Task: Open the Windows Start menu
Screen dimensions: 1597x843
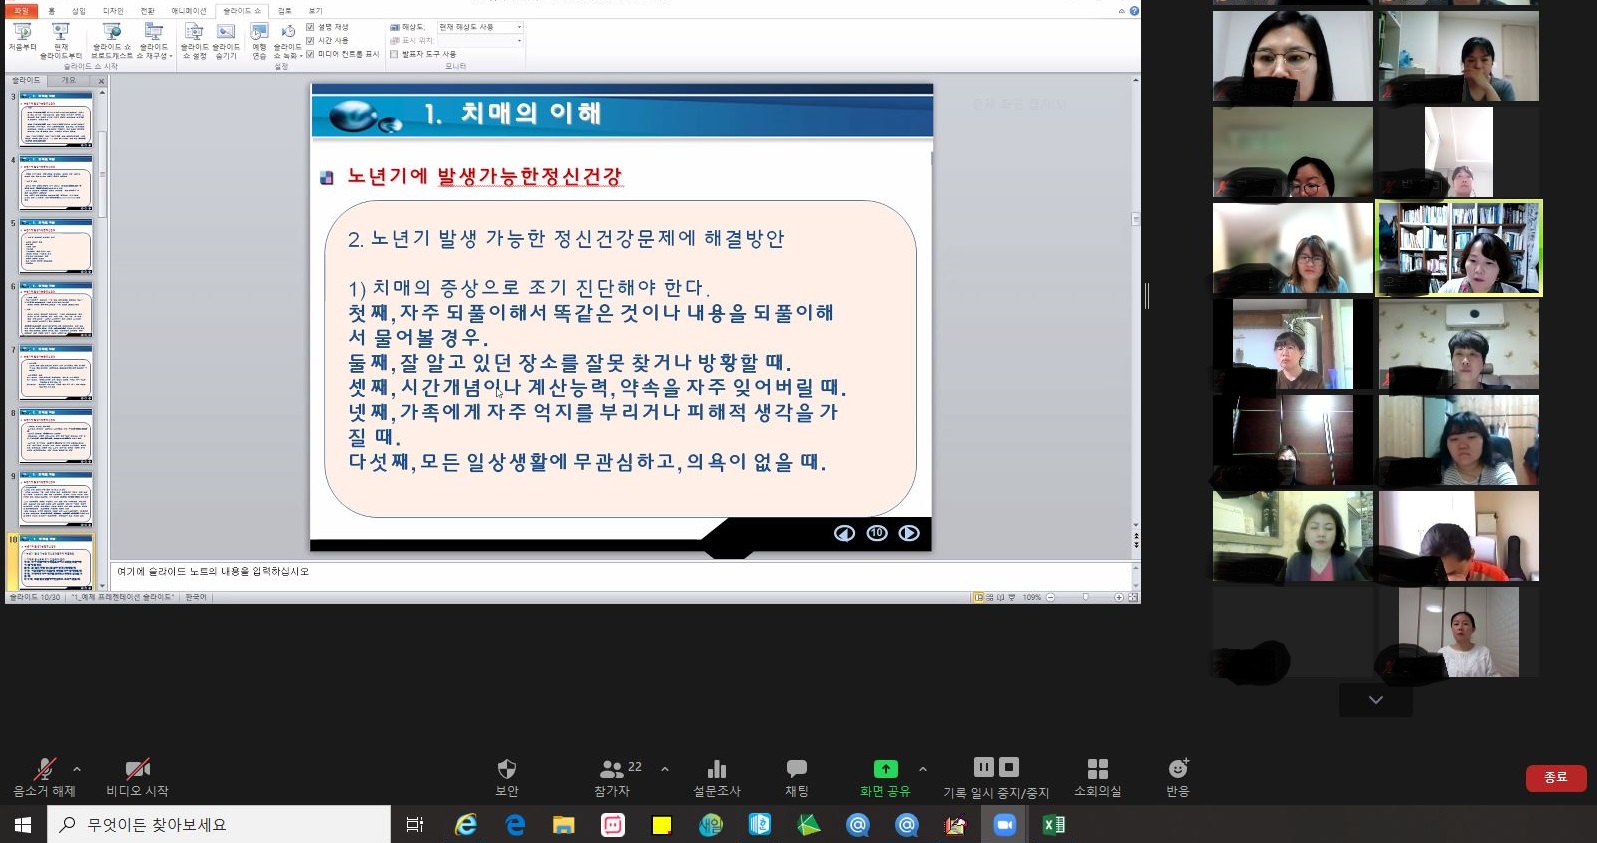Action: (23, 825)
